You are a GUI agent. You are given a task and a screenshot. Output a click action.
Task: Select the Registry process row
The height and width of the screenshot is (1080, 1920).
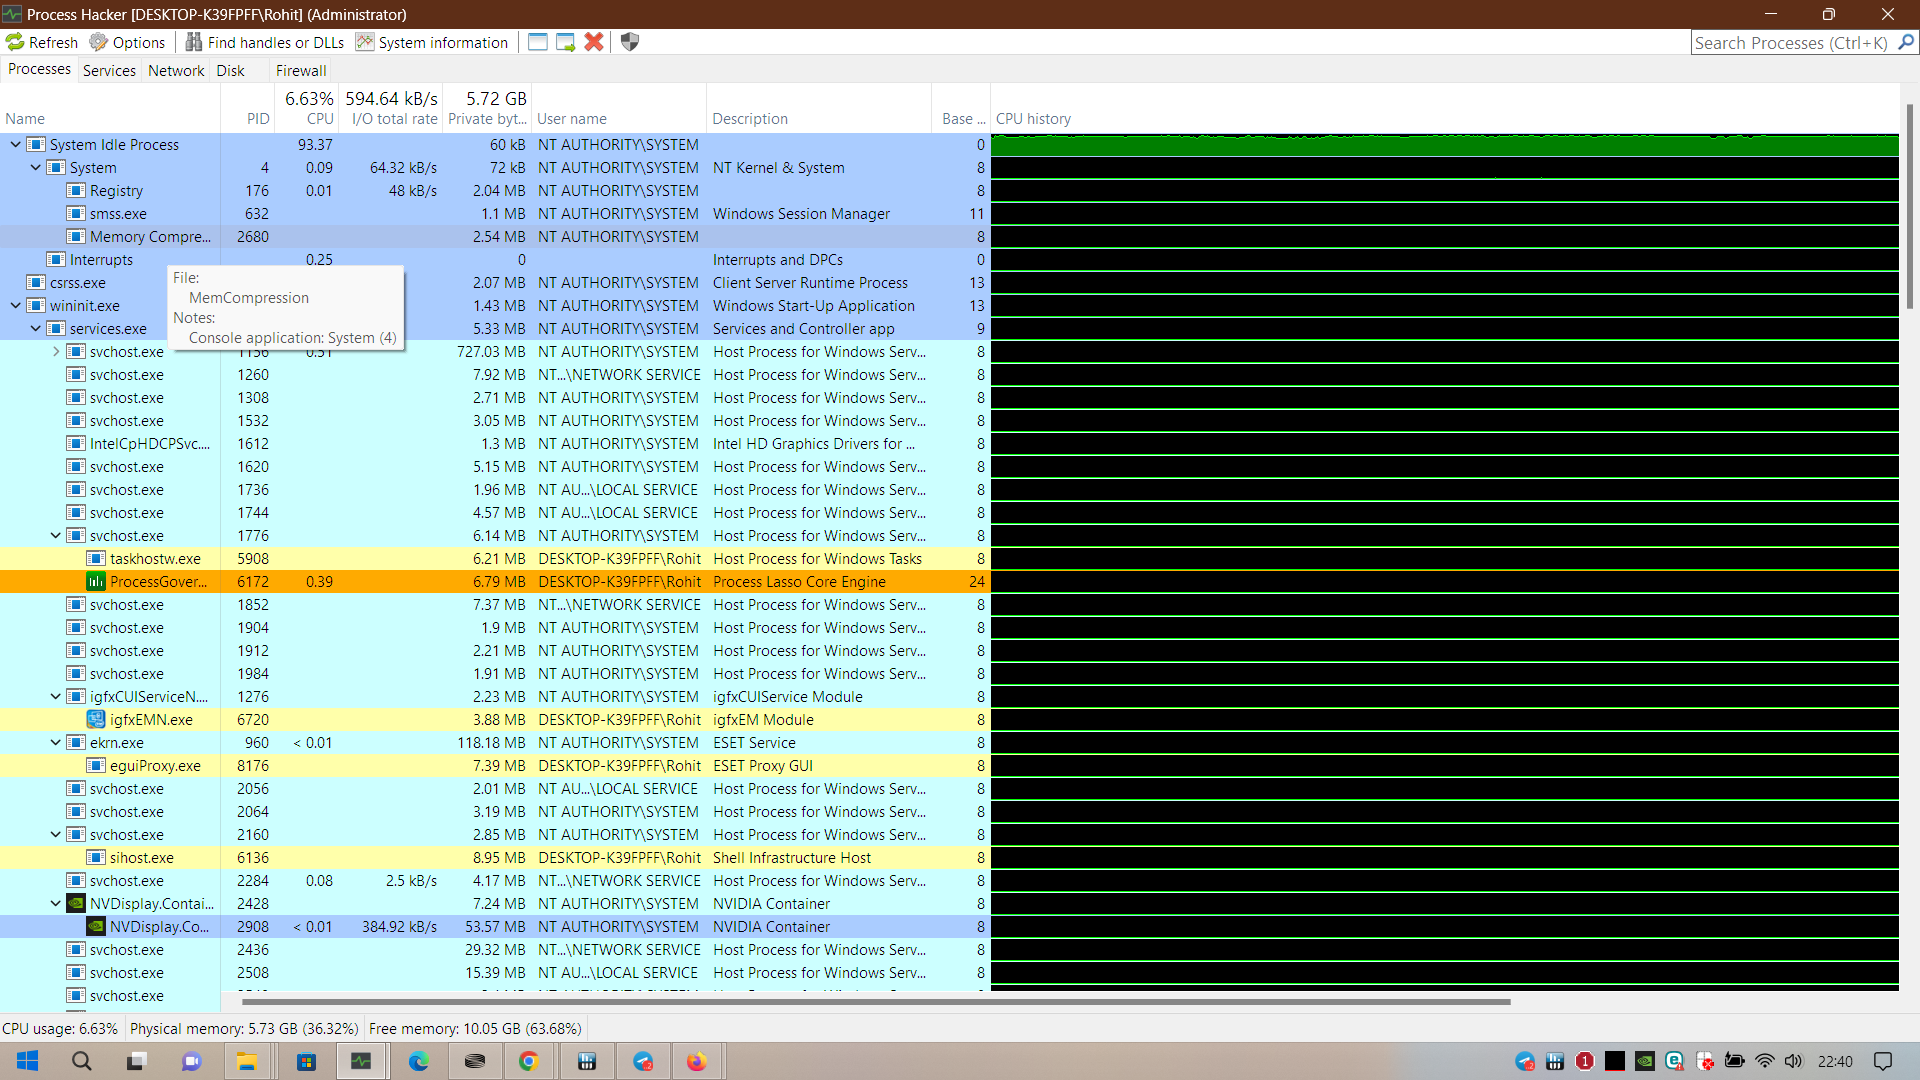(x=495, y=191)
